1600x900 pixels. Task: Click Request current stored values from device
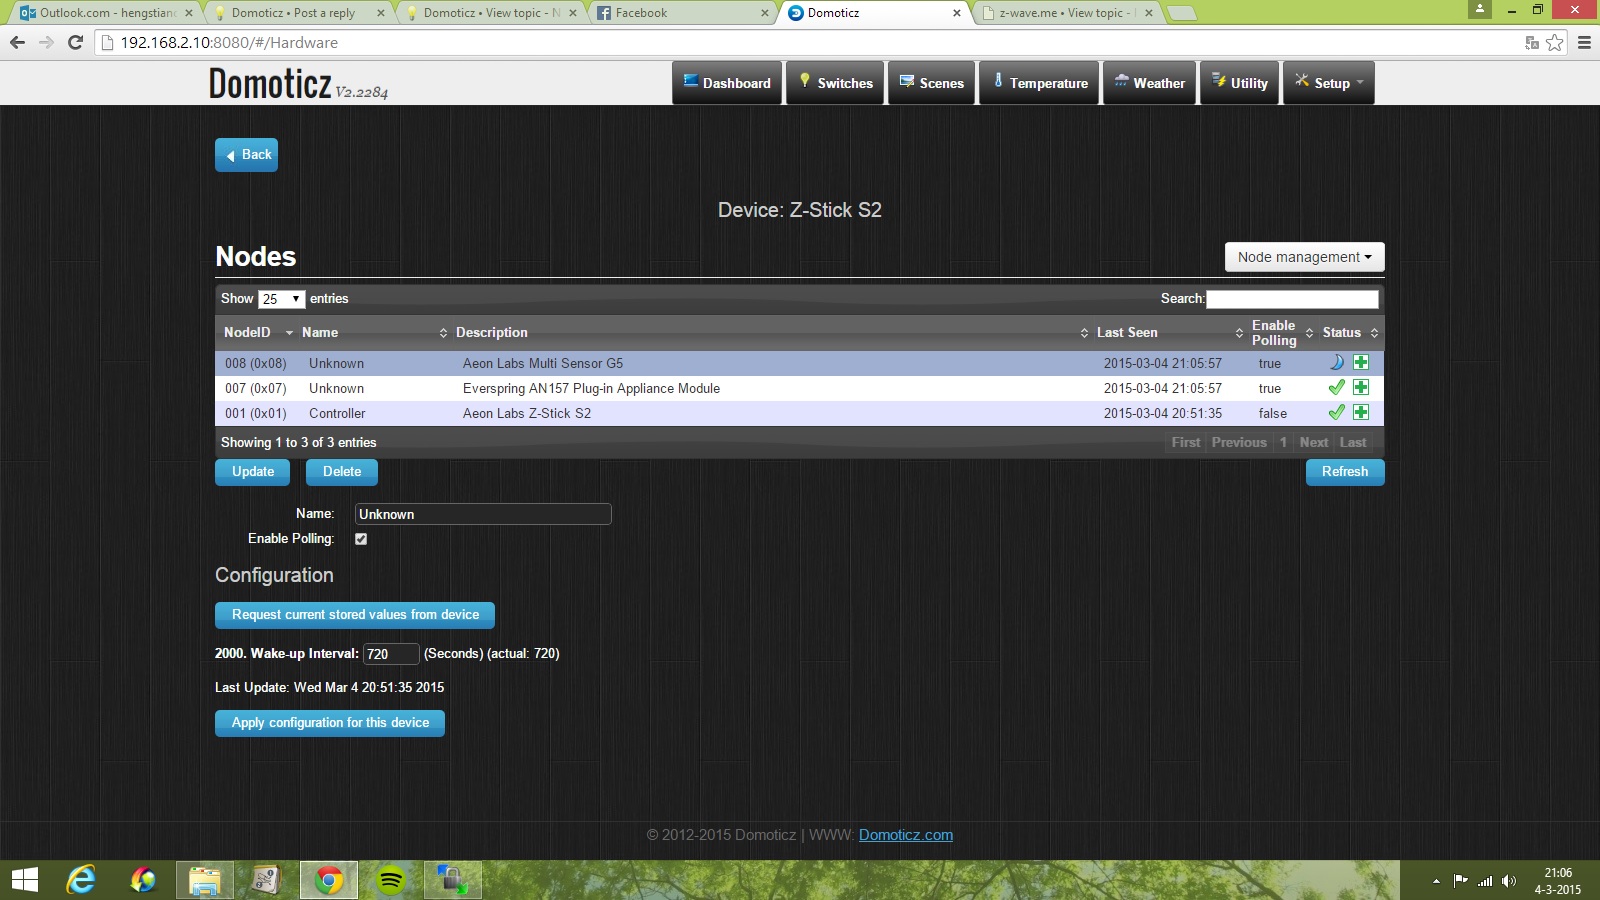pos(355,615)
